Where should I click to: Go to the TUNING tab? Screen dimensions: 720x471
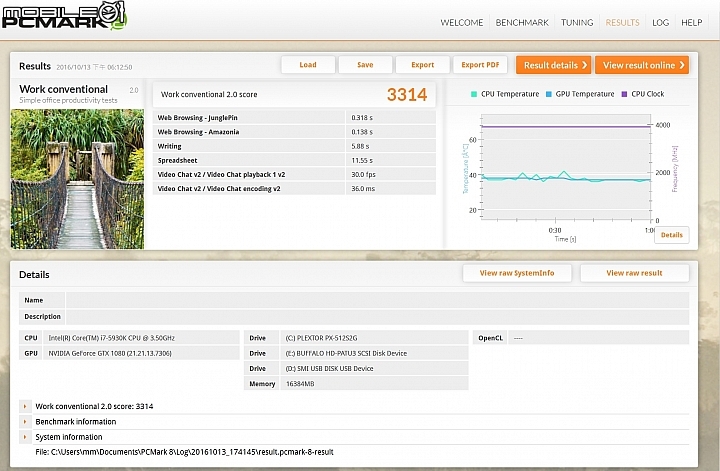tap(577, 22)
